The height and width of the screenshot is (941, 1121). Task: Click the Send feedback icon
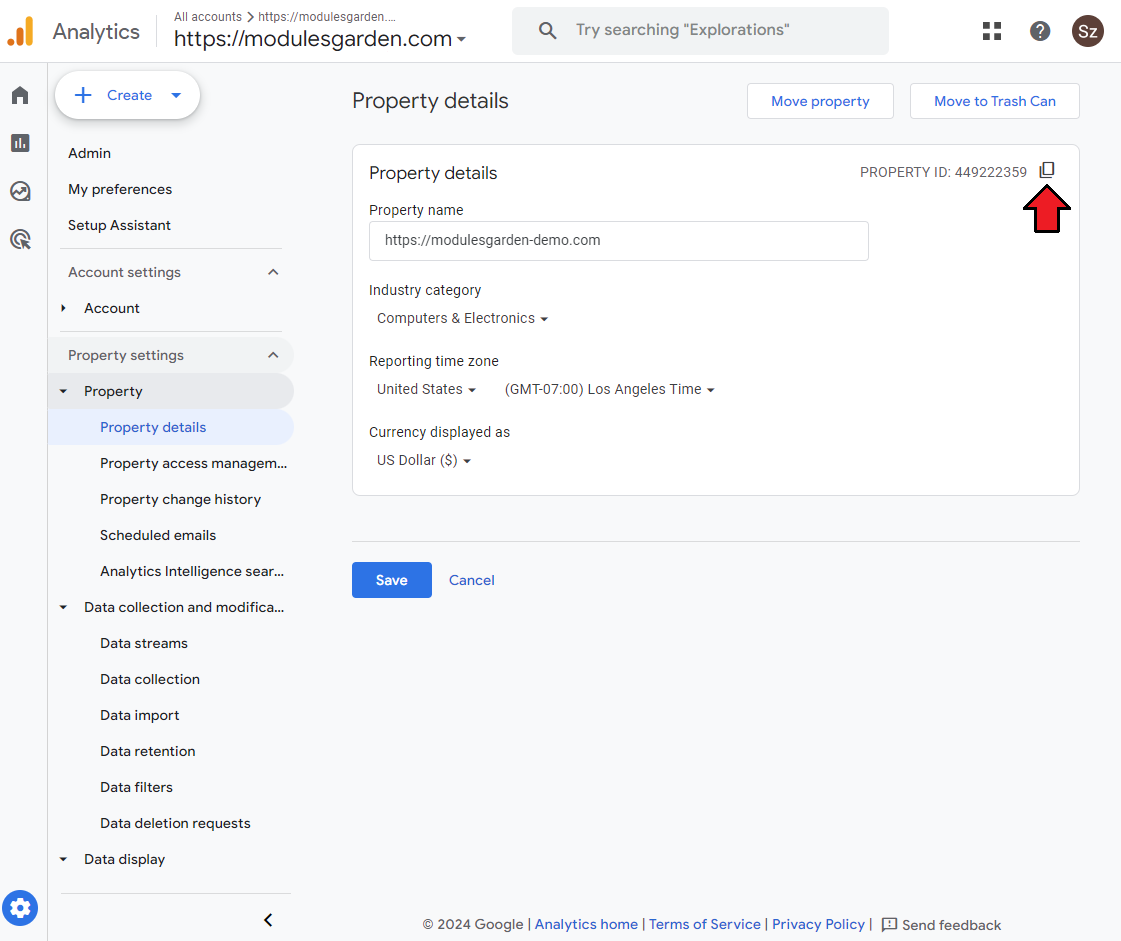tap(889, 925)
